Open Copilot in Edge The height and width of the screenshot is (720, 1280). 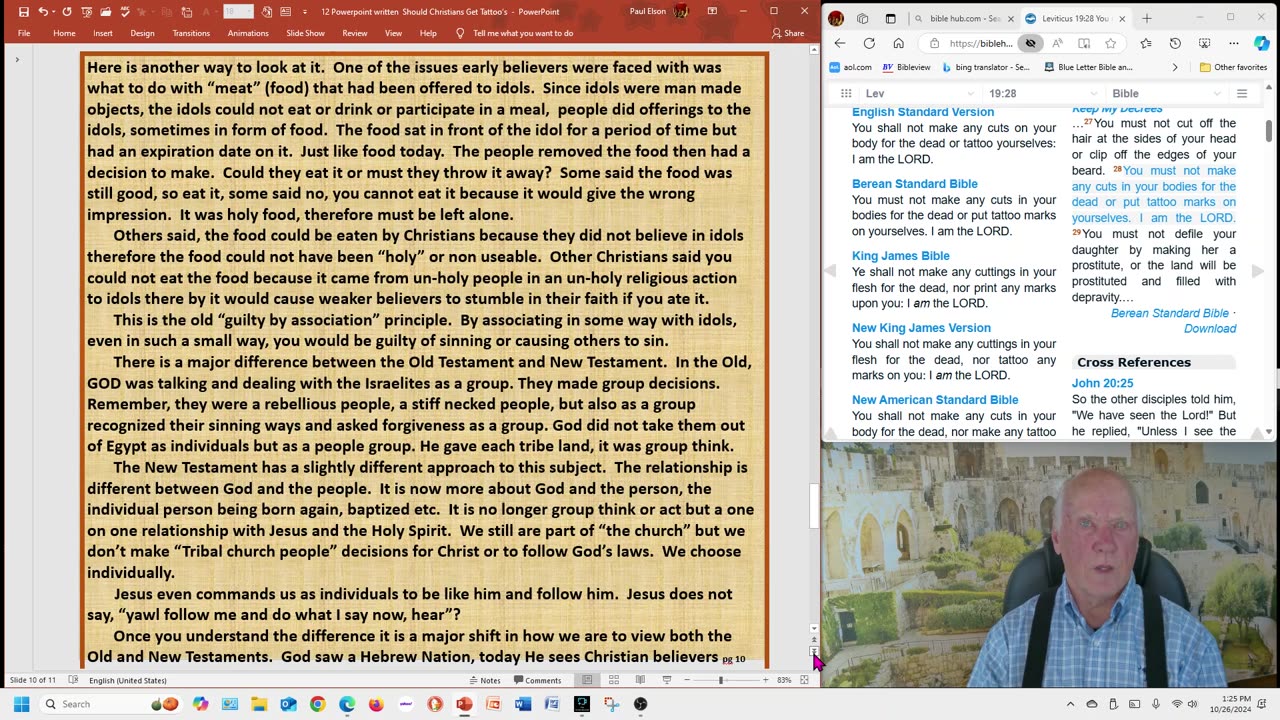point(1262,43)
